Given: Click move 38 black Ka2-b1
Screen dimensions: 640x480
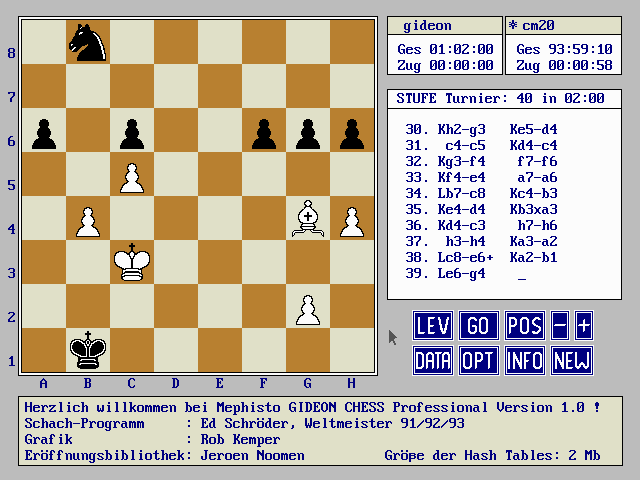Looking at the screenshot, I should [x=533, y=258].
